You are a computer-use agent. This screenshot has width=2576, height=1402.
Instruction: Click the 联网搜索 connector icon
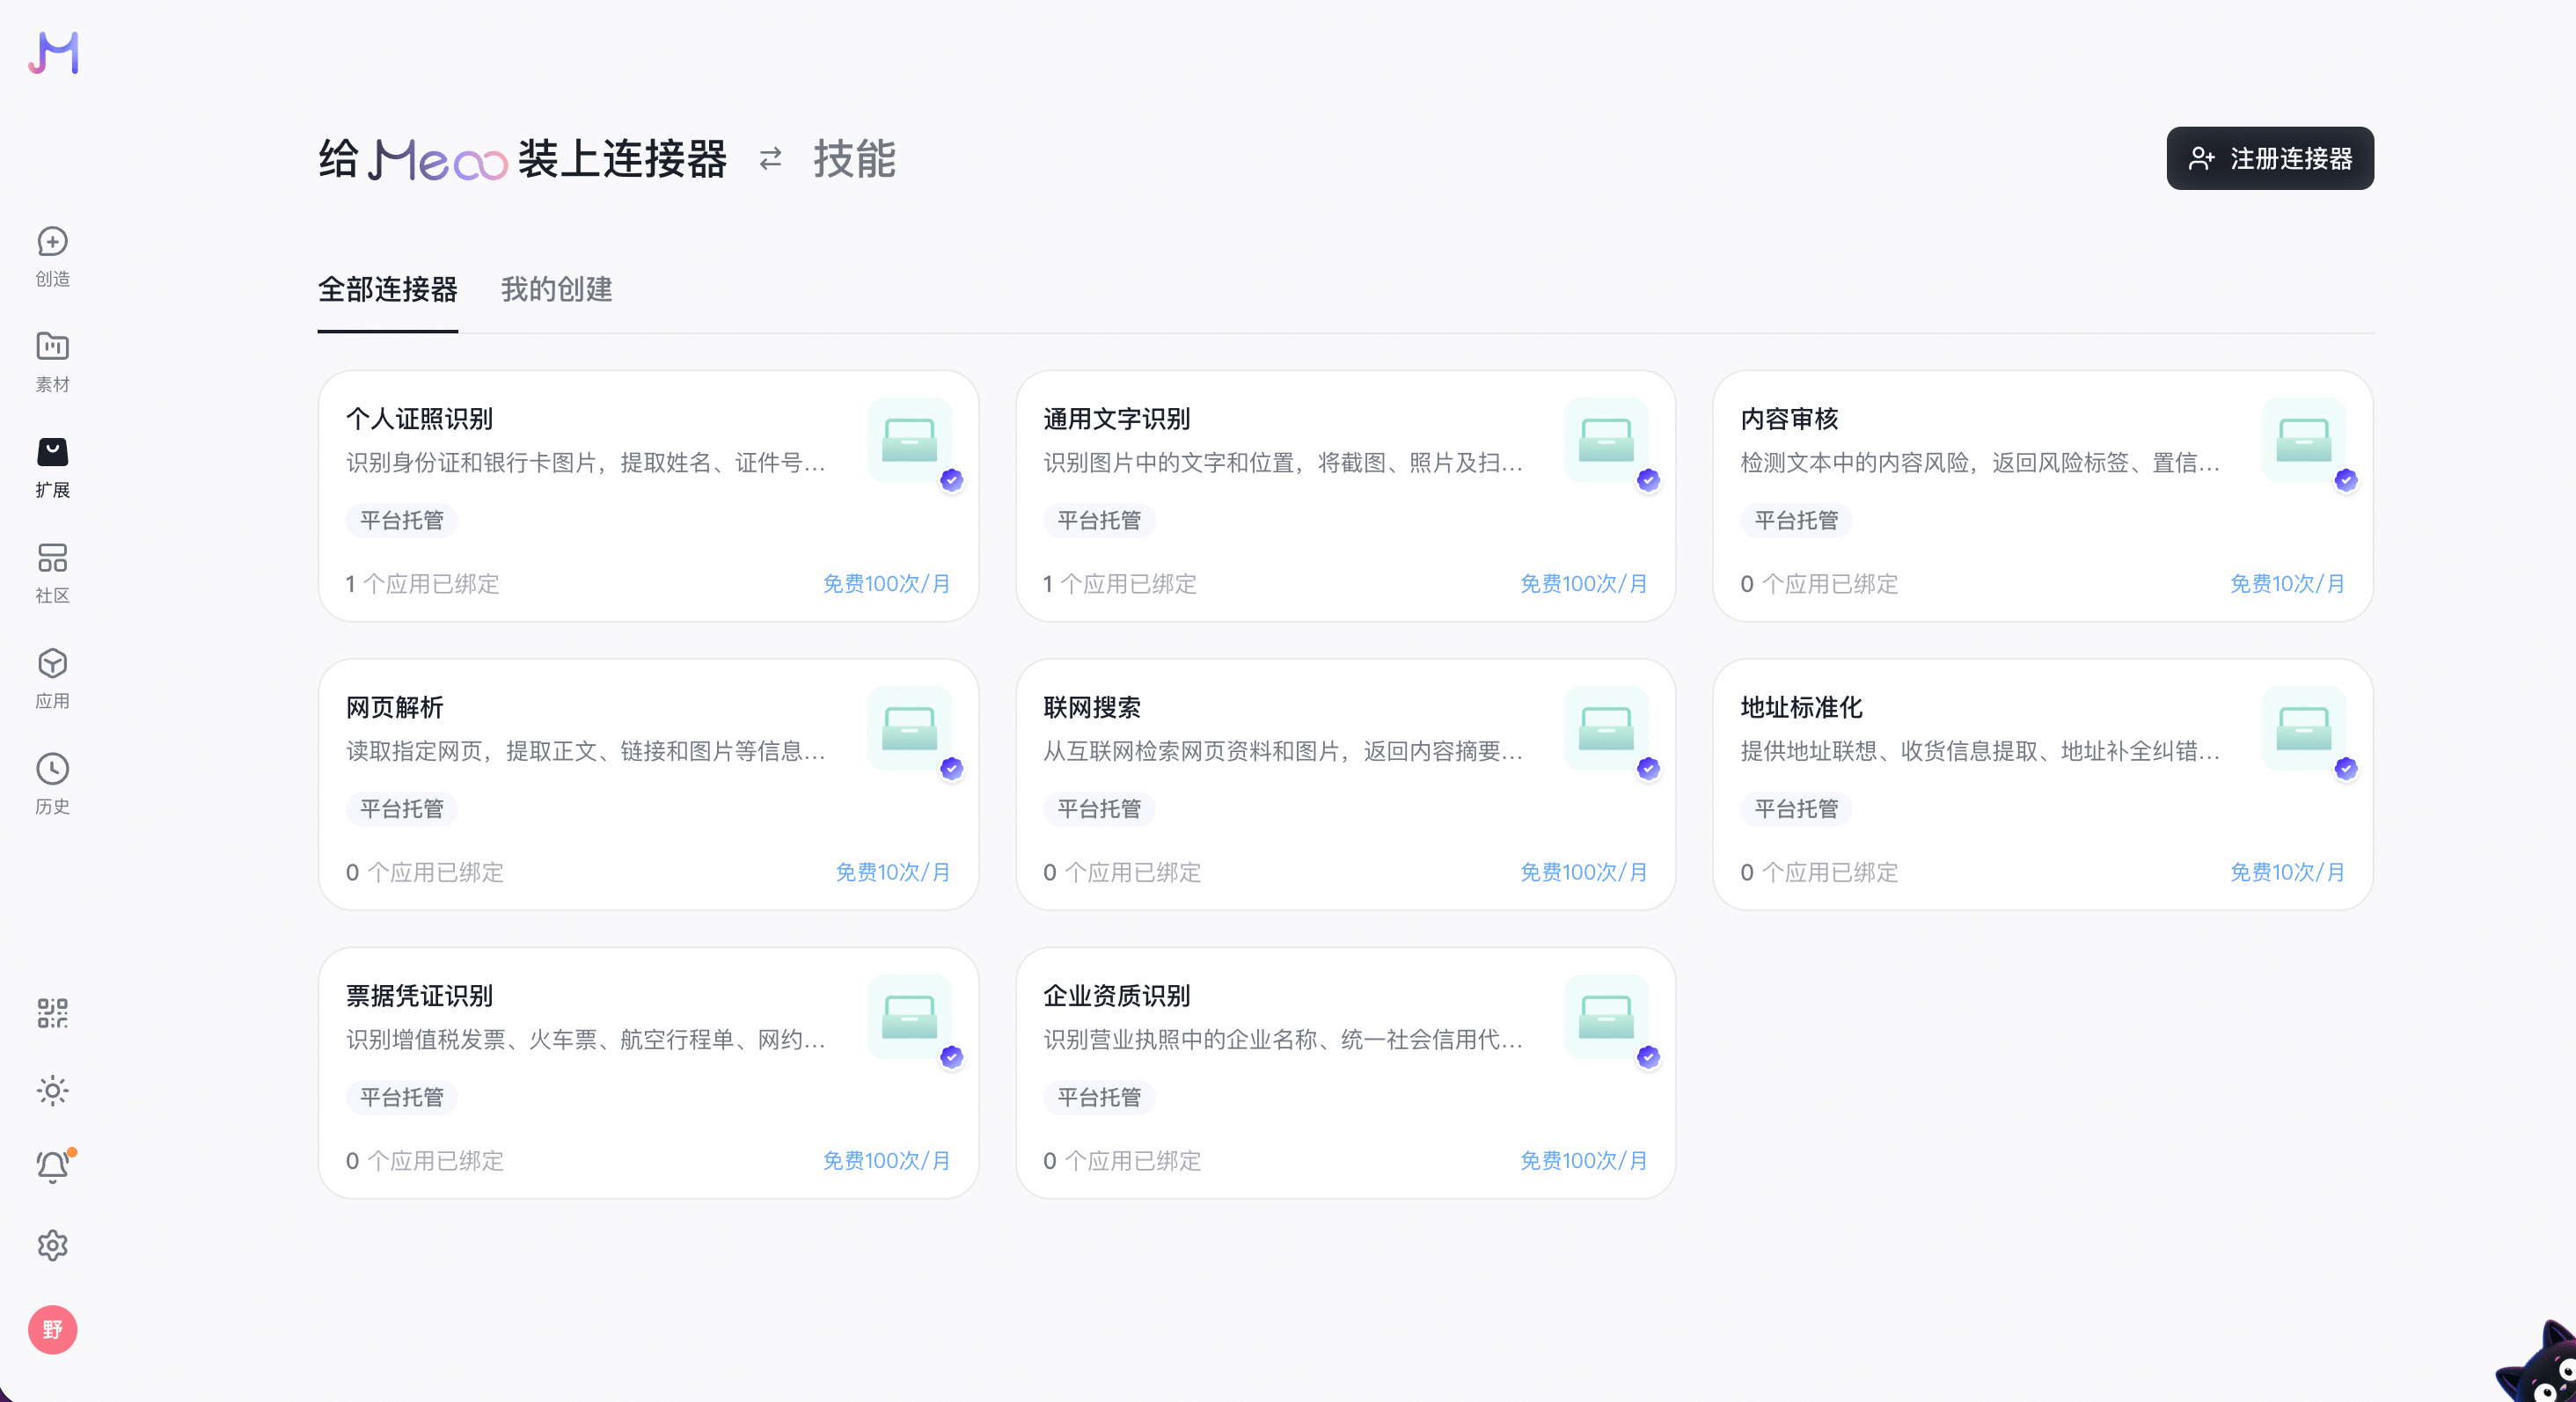coord(1607,728)
